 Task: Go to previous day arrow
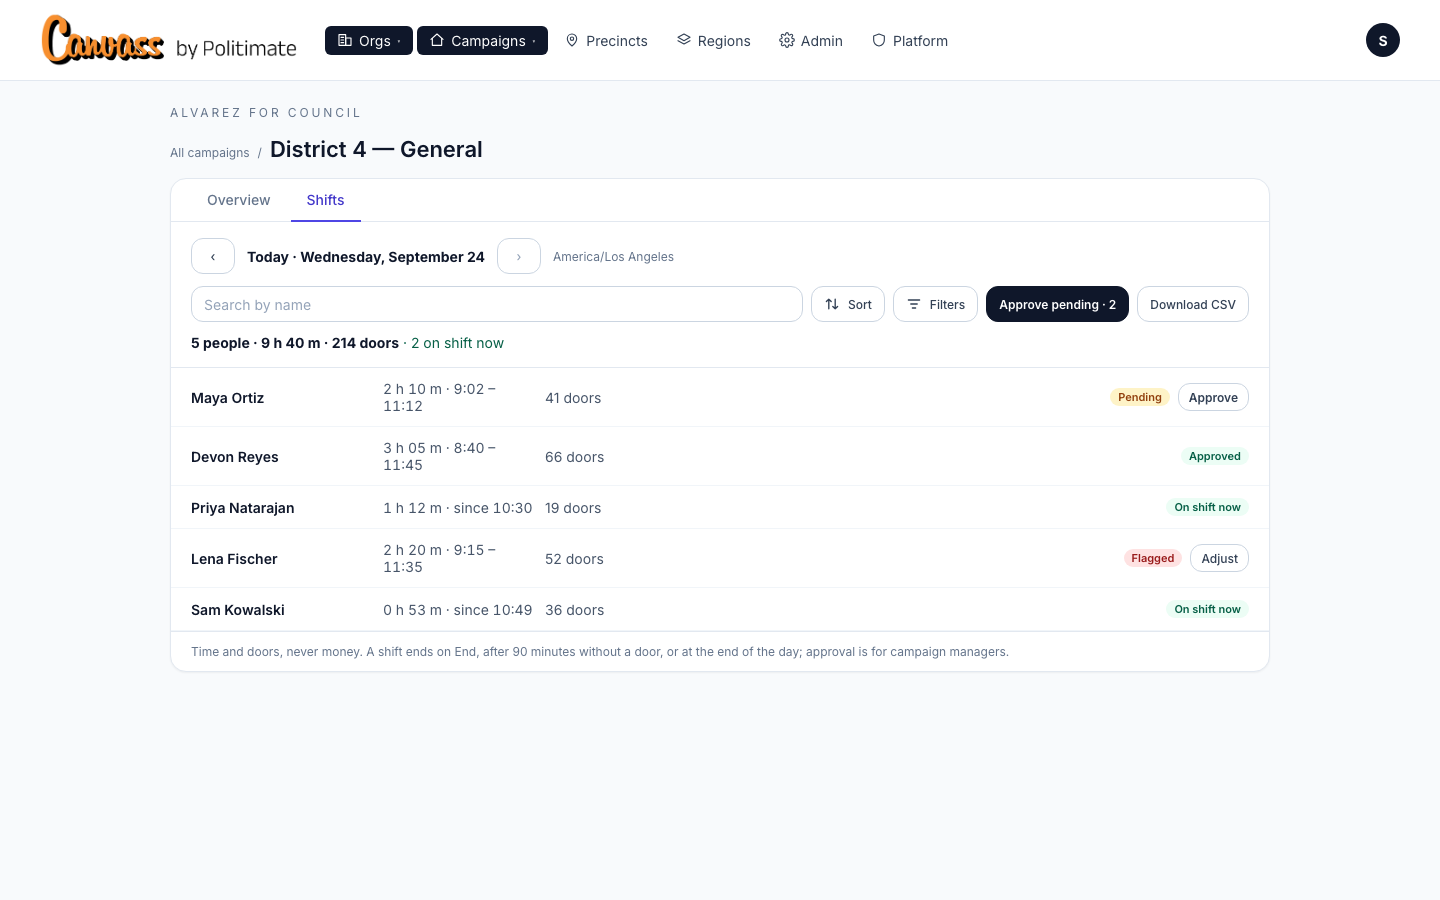pos(213,256)
